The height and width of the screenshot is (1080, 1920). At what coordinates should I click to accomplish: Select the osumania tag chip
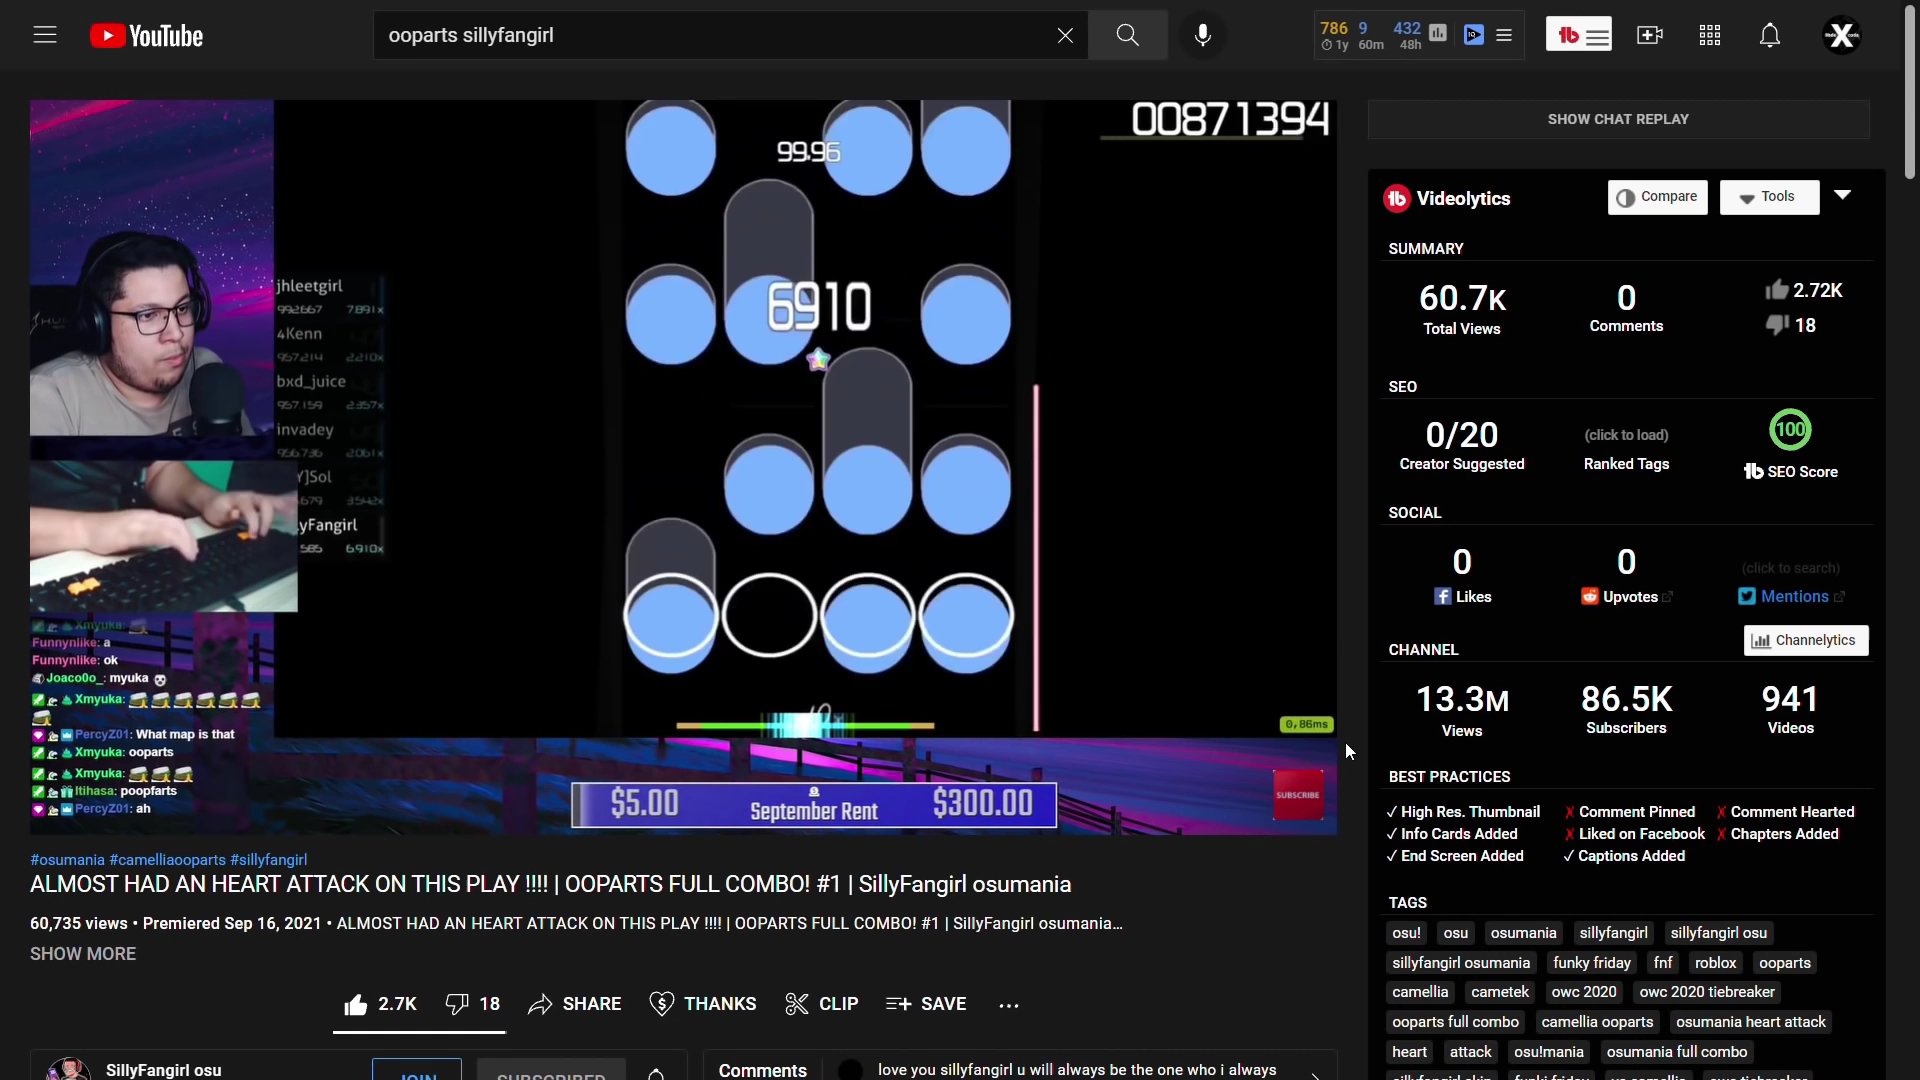1522,932
